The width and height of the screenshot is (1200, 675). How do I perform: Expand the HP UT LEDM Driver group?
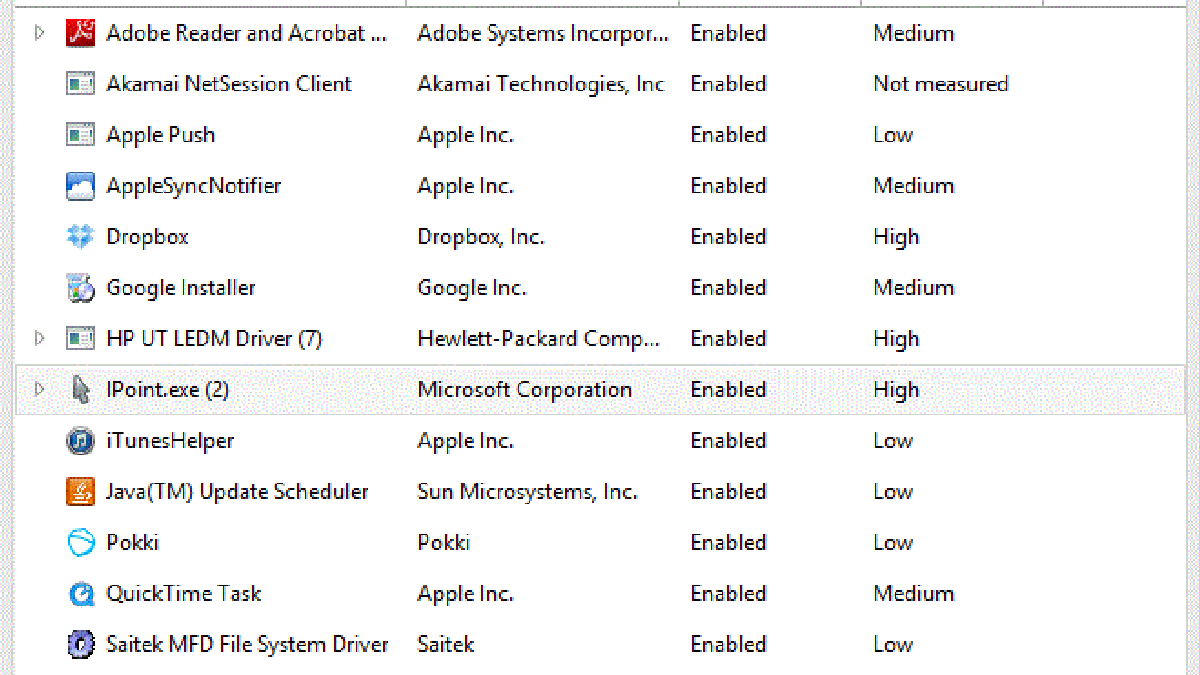pyautogui.click(x=39, y=339)
